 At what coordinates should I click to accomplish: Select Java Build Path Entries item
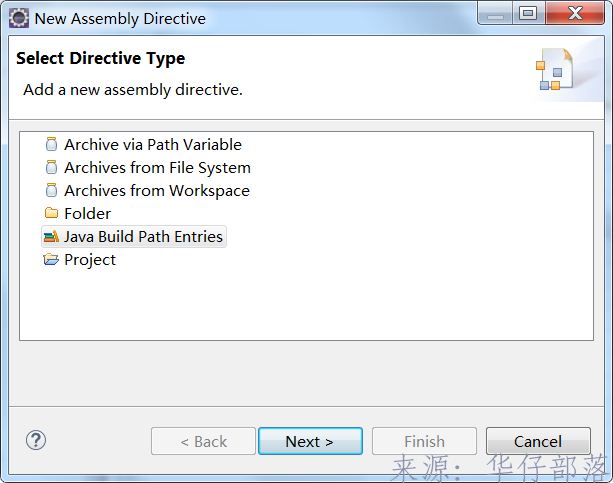click(x=144, y=237)
